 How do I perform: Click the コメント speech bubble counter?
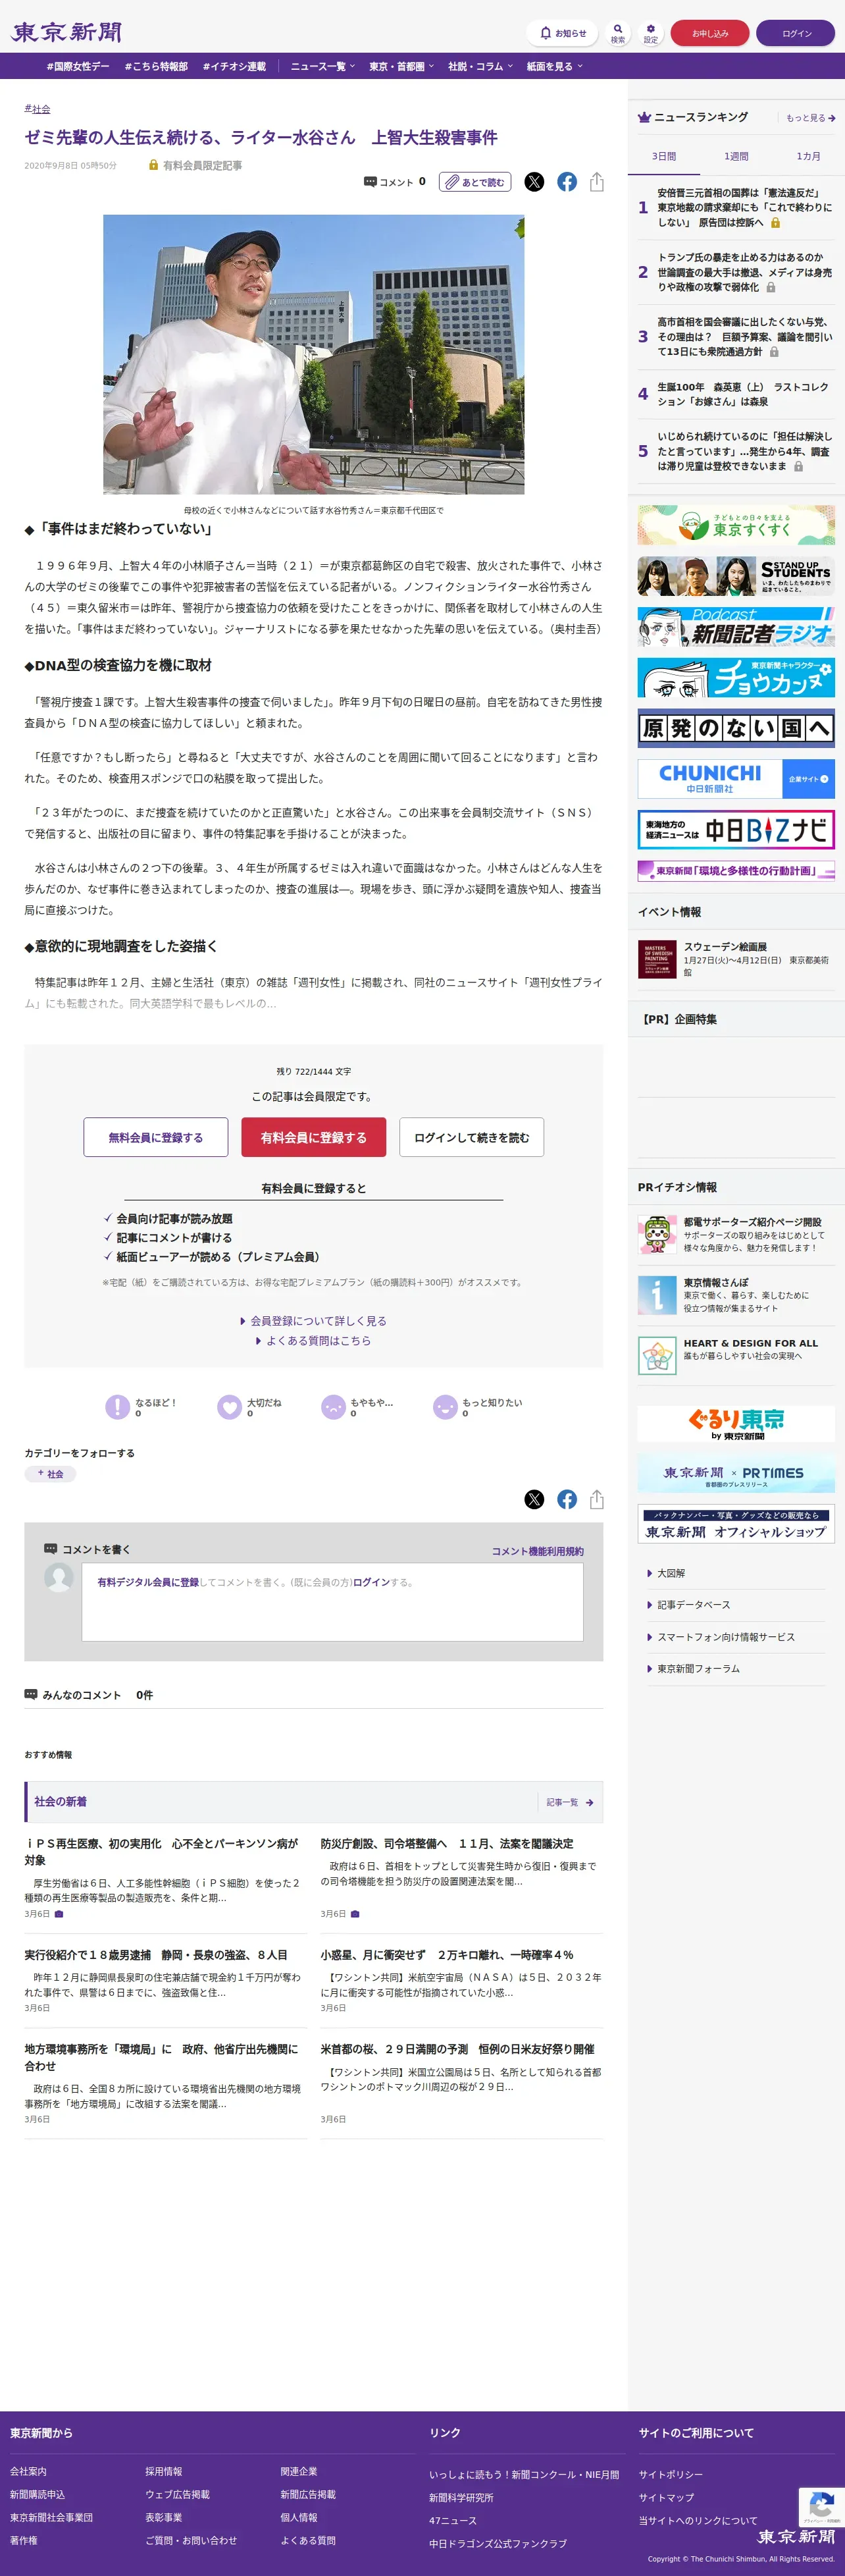(x=395, y=182)
